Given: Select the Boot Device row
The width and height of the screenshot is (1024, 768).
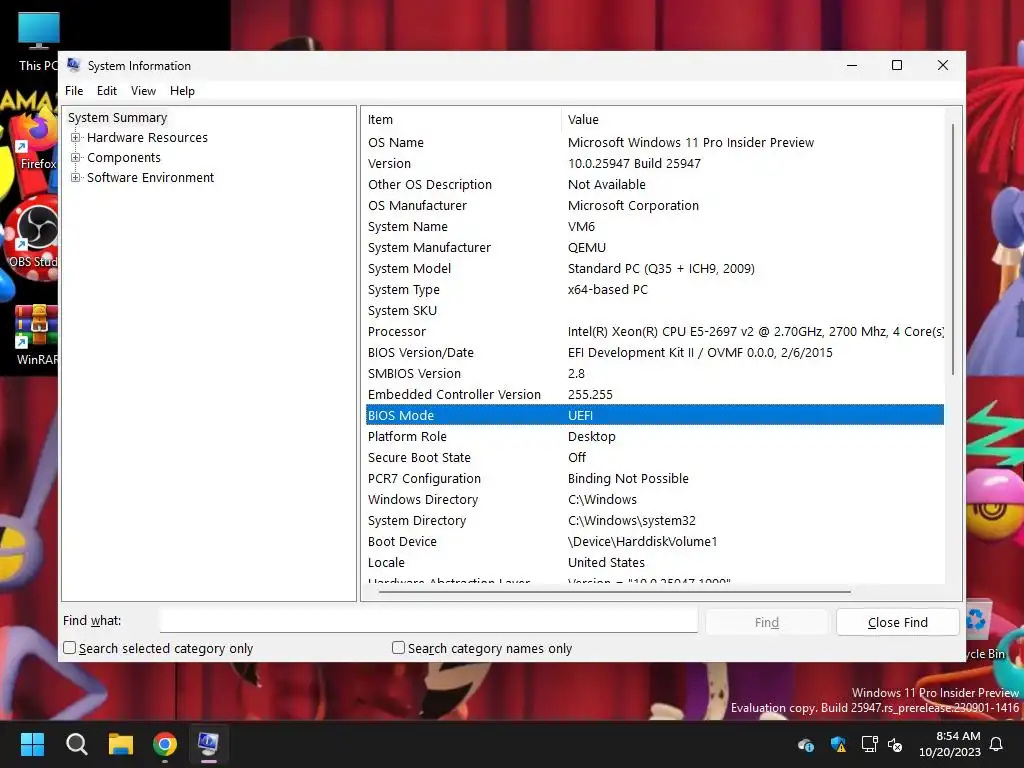Looking at the screenshot, I should tap(654, 541).
